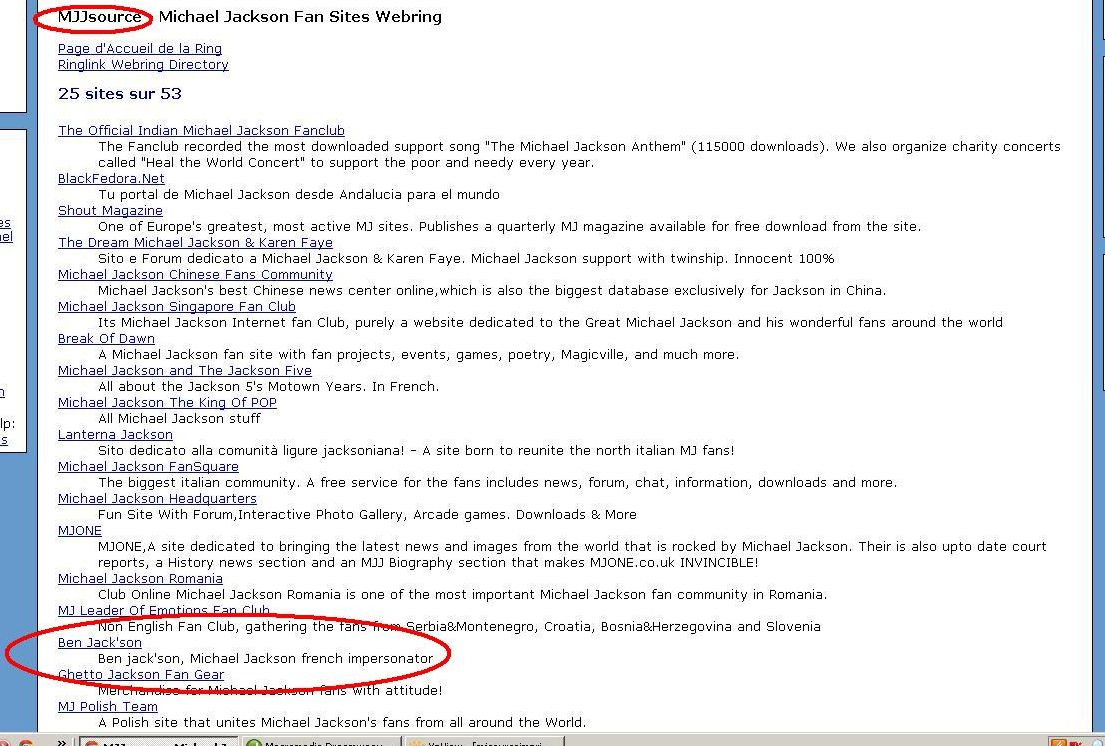Click 'Michael Jackson's best Chinese news center' text
This screenshot has height=746, width=1105.
(x=492, y=291)
